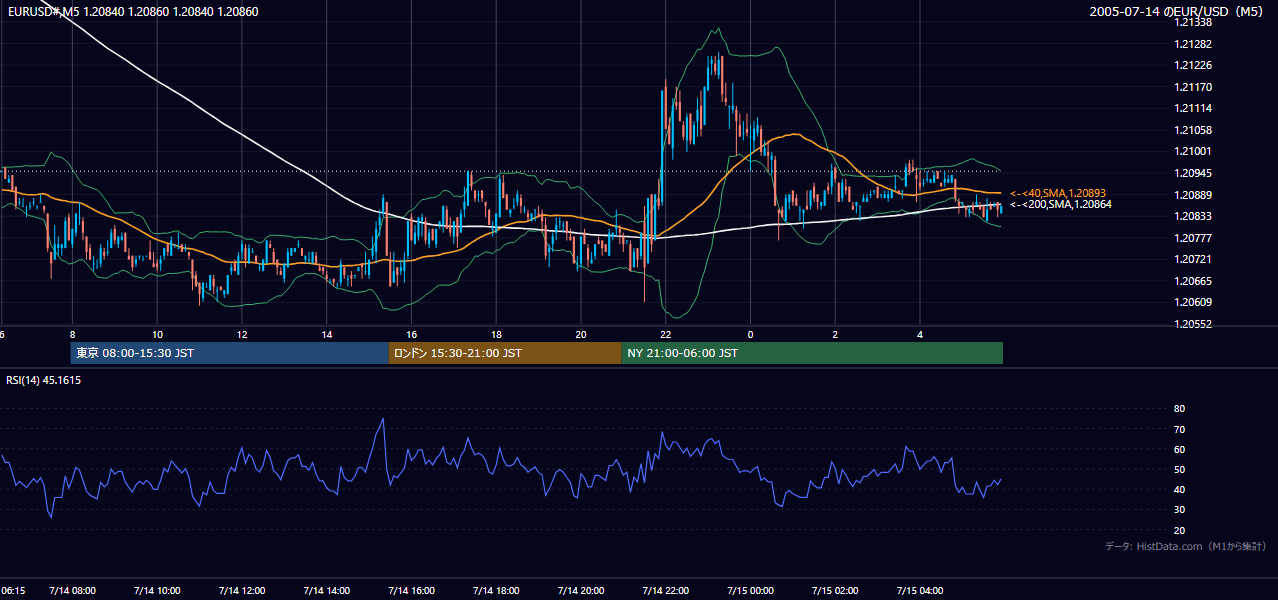Click the hour label 8 under the chart
This screenshot has width=1278, height=600.
click(72, 335)
